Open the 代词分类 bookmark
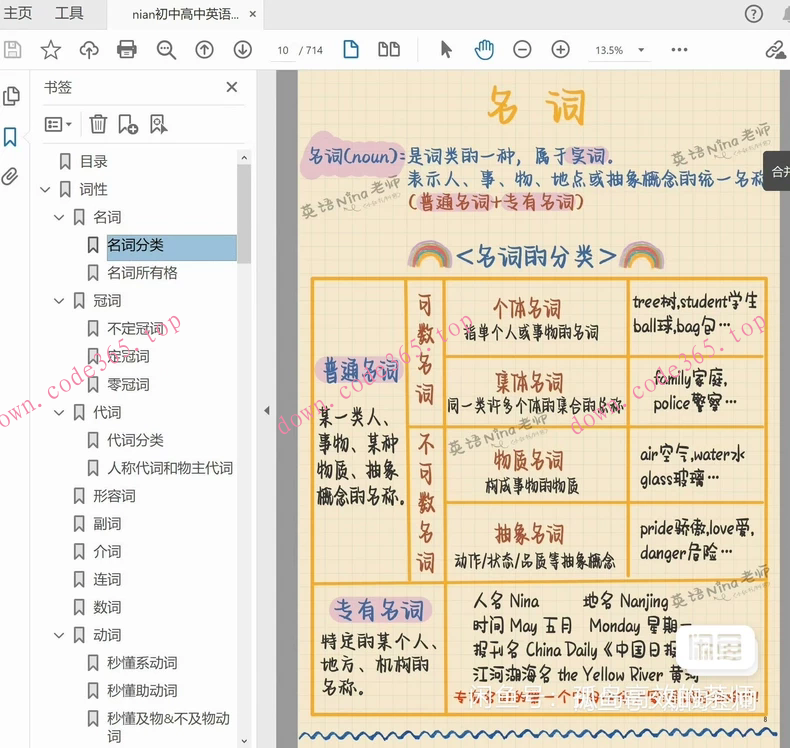The width and height of the screenshot is (790, 748). (136, 440)
